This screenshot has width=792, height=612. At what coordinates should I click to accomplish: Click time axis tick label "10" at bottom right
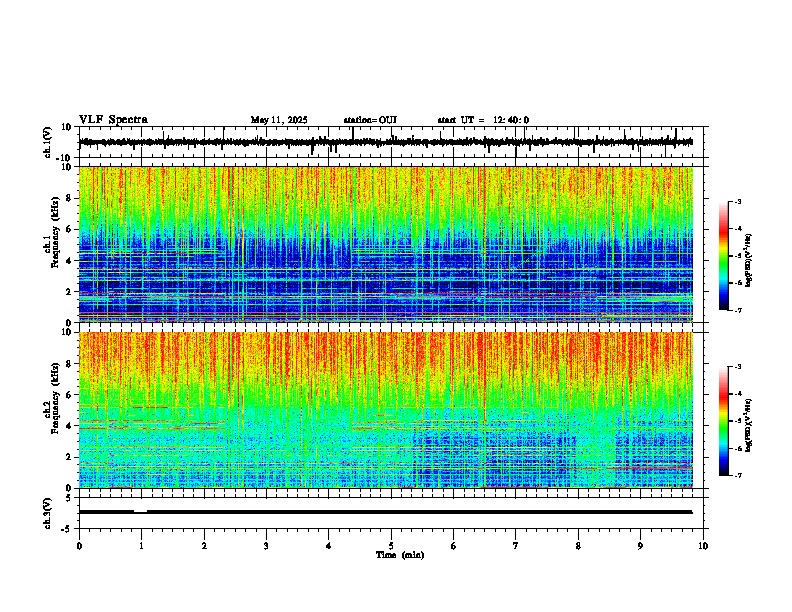click(703, 546)
